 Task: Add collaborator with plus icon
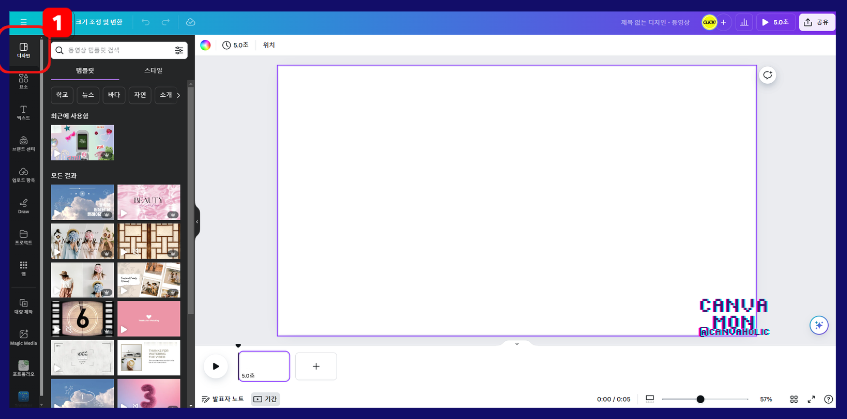click(723, 22)
